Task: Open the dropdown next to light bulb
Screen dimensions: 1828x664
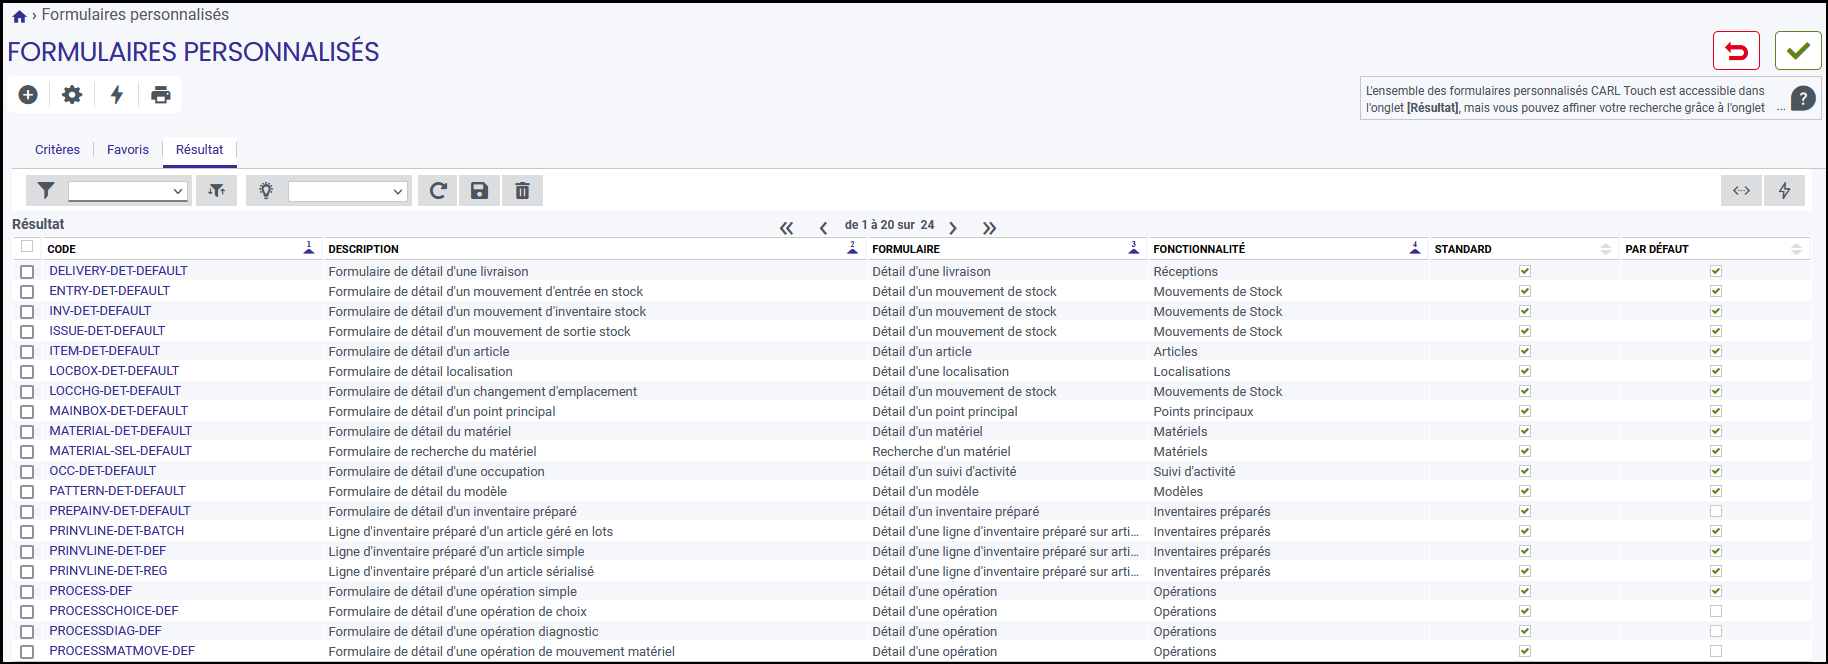Action: tap(348, 191)
